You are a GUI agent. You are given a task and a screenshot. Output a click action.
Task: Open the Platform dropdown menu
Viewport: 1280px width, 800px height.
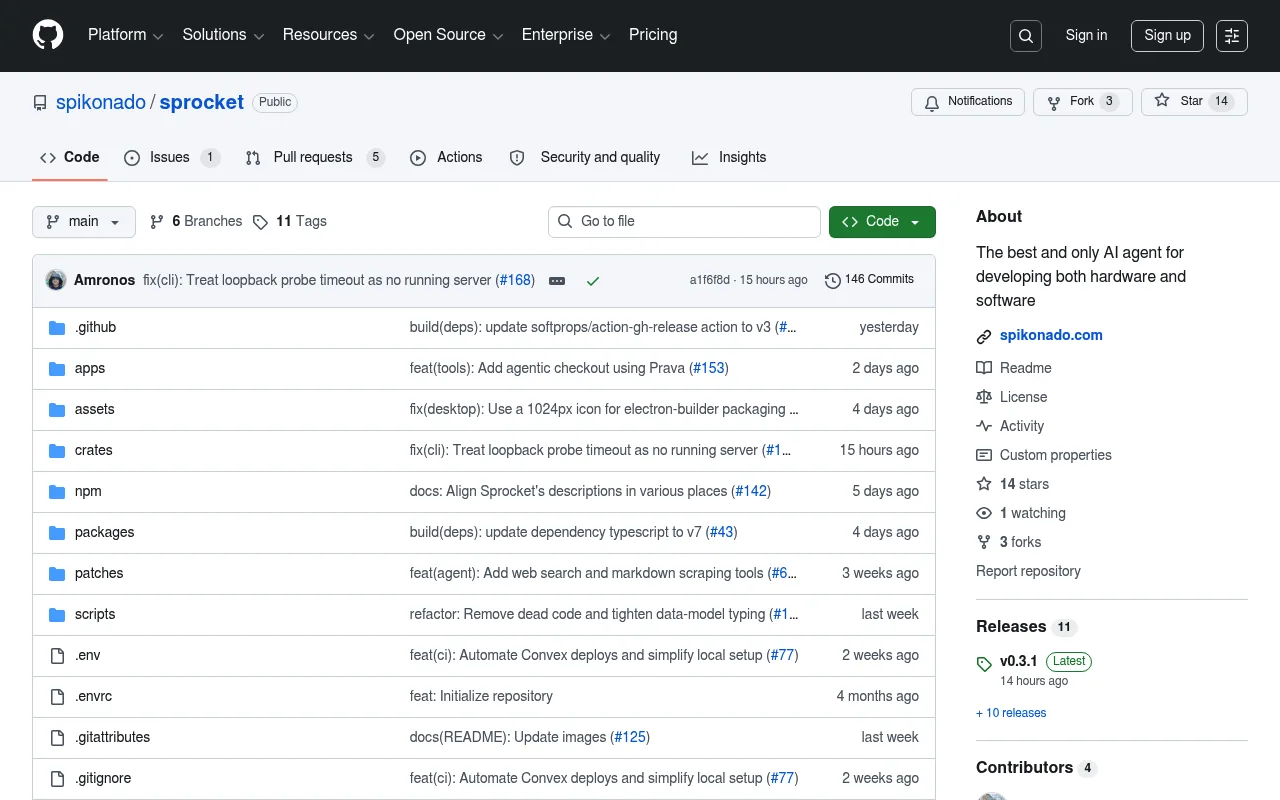pos(125,35)
